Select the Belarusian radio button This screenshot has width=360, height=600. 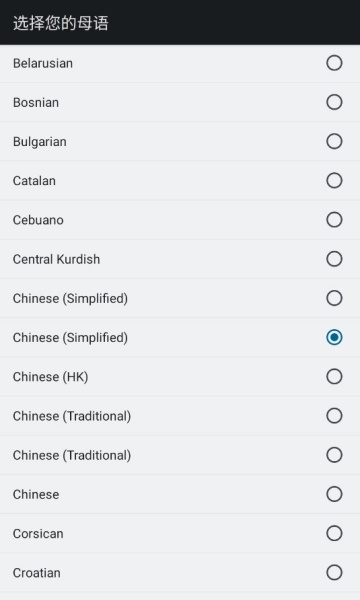tap(334, 63)
